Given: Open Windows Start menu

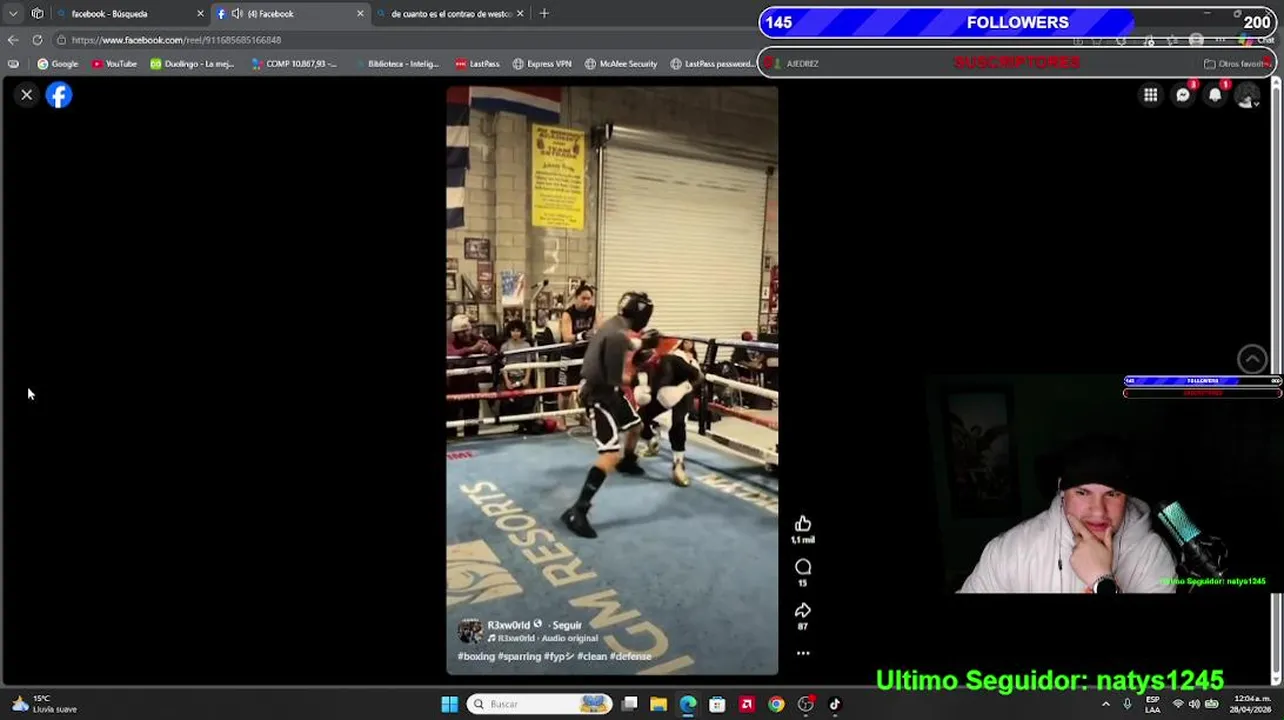Looking at the screenshot, I should [450, 704].
